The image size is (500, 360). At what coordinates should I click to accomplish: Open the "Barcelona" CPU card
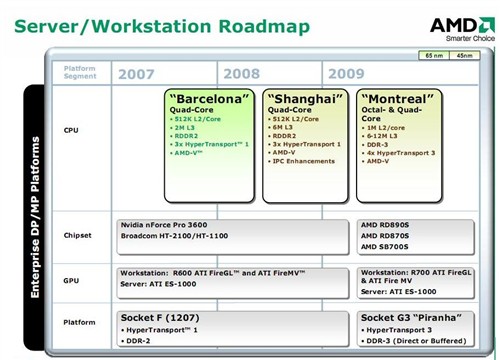click(x=209, y=146)
